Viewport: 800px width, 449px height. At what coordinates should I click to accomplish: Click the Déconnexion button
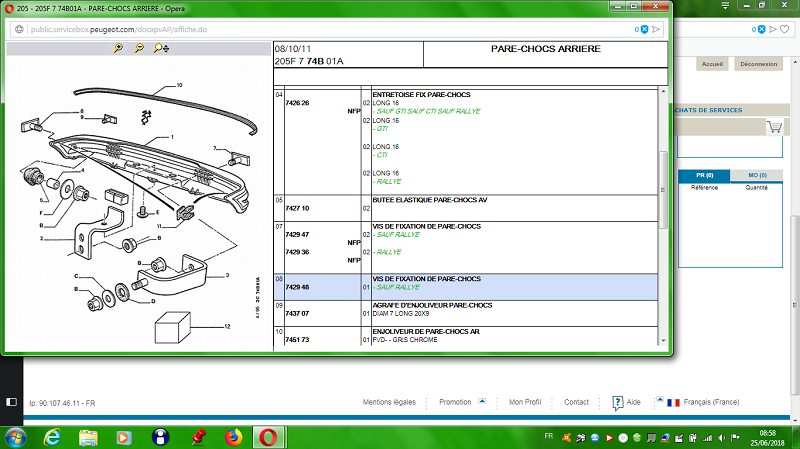tap(759, 63)
